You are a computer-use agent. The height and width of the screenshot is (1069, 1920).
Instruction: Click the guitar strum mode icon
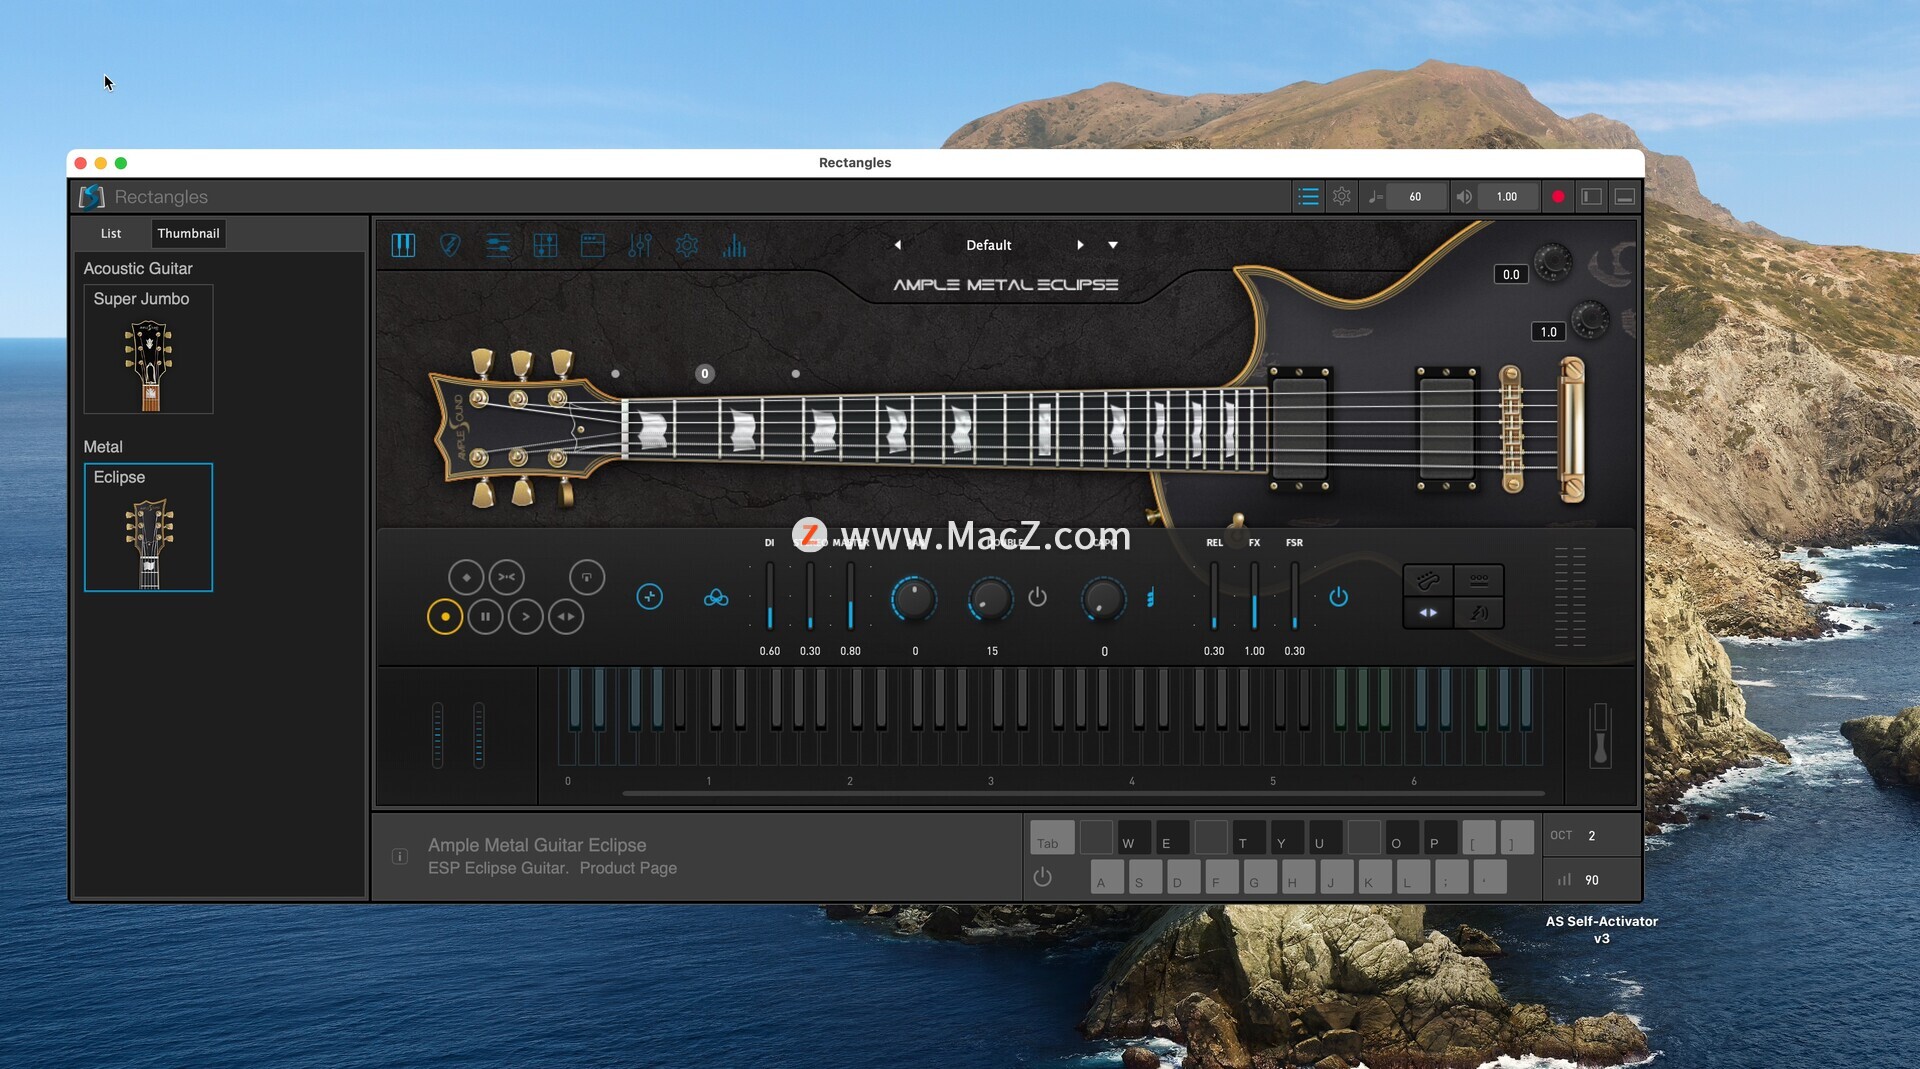[1428, 580]
